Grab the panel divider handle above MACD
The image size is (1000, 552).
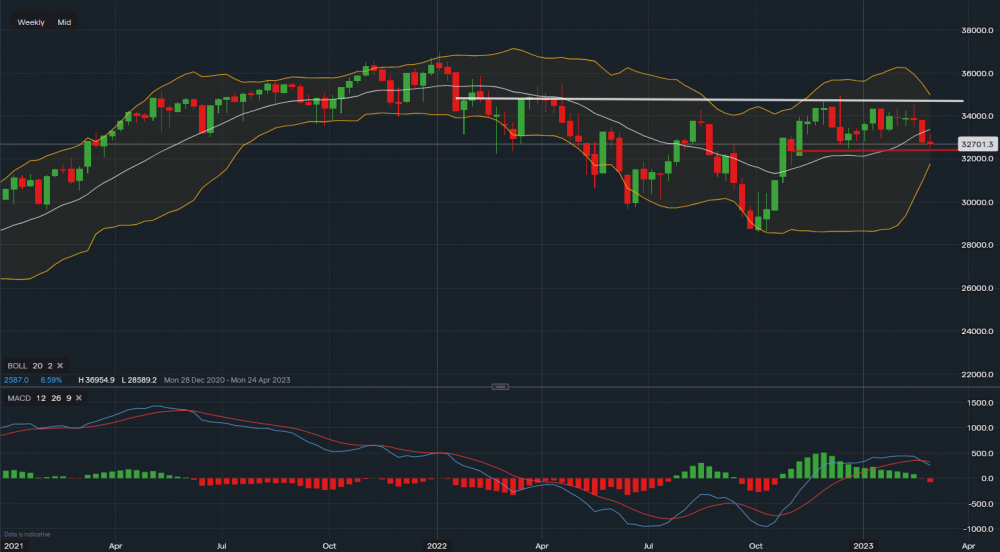(500, 387)
